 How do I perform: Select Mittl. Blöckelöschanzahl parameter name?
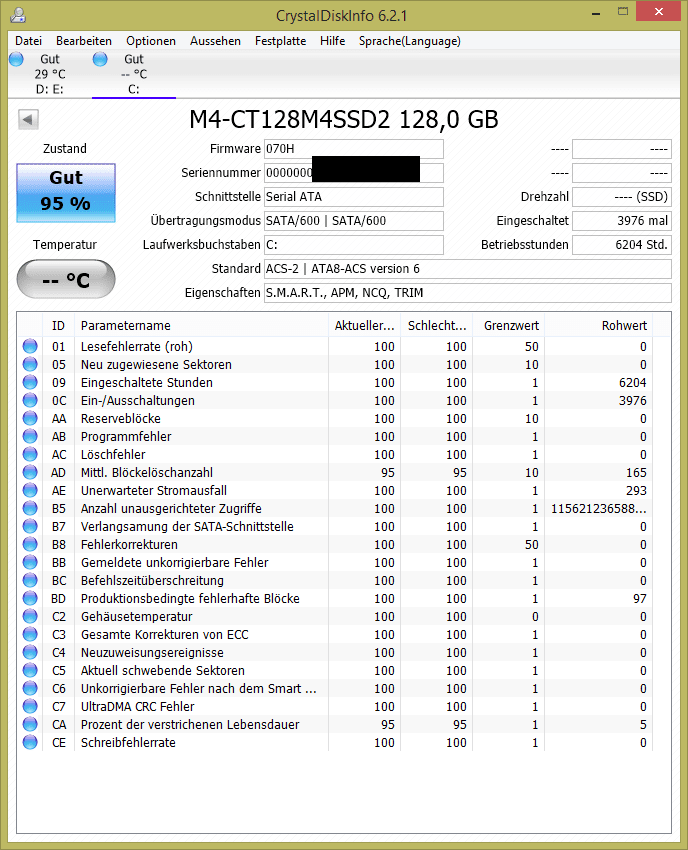[x=147, y=473]
